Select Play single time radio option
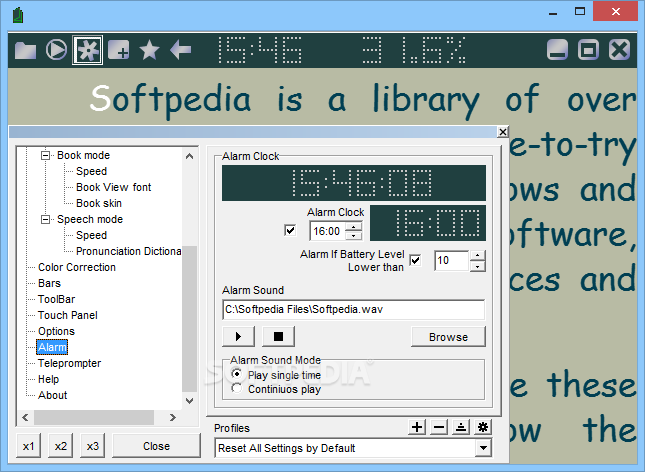The width and height of the screenshot is (645, 472). [x=237, y=374]
